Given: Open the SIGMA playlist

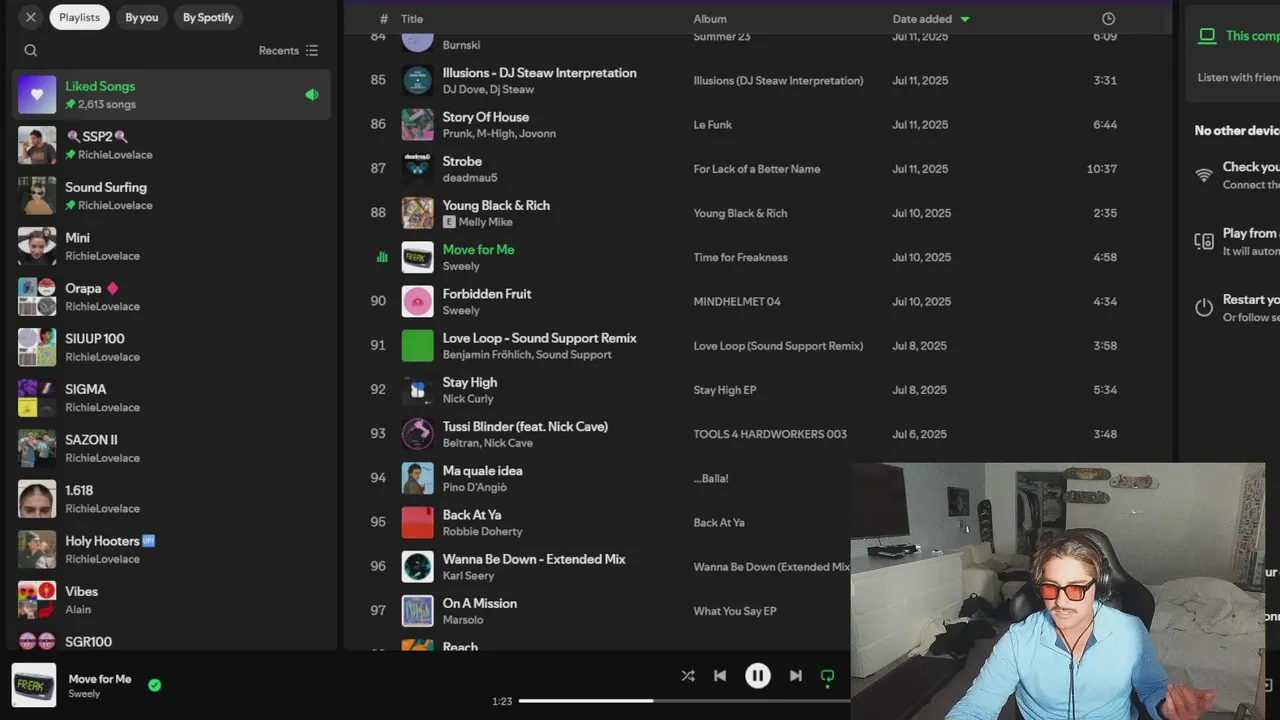Looking at the screenshot, I should click(171, 397).
